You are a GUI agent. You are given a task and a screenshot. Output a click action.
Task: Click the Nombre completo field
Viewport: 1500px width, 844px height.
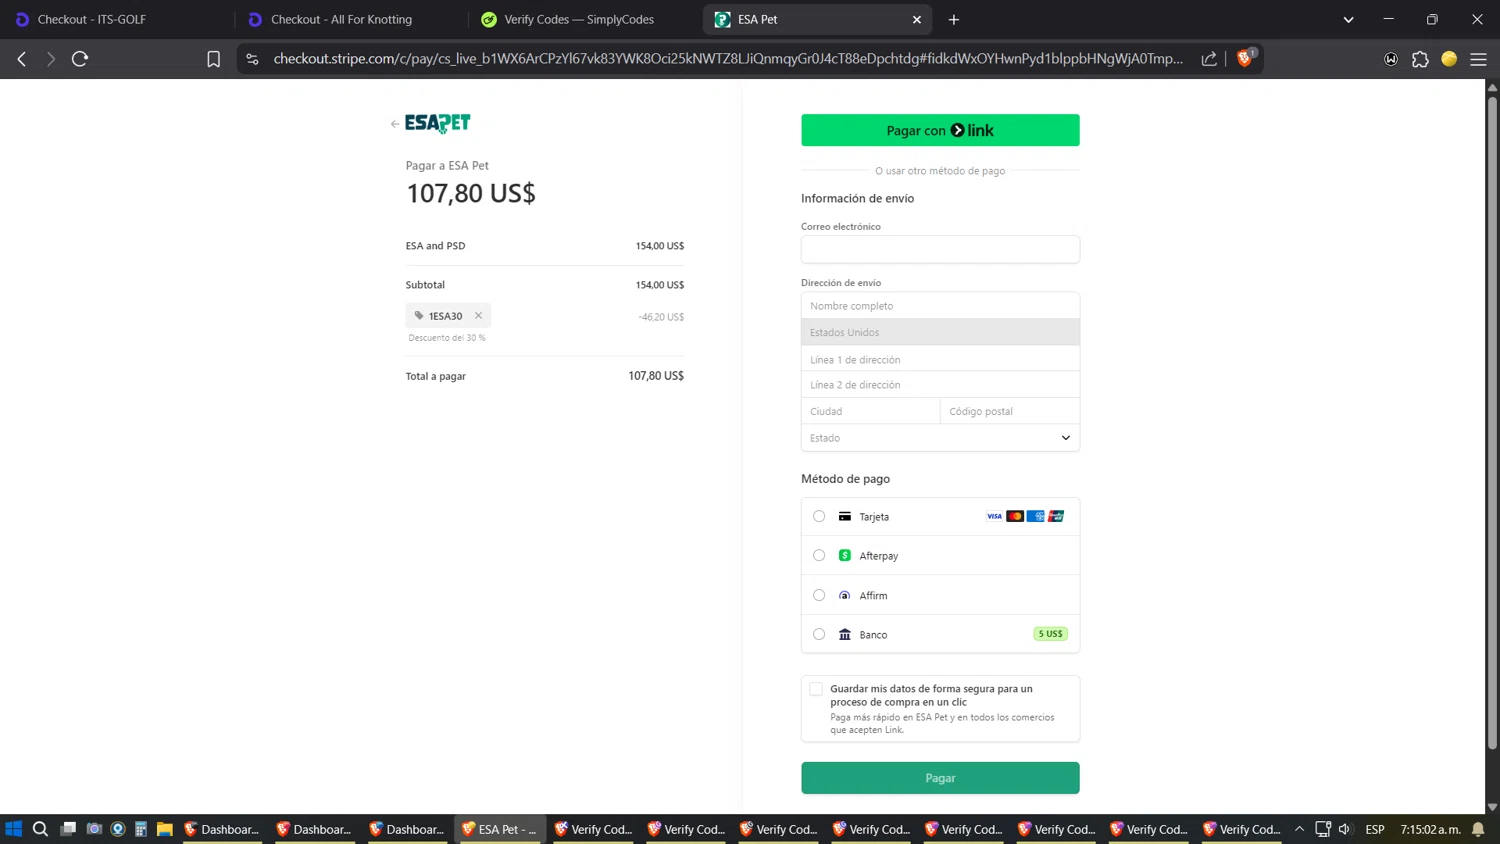tap(940, 306)
